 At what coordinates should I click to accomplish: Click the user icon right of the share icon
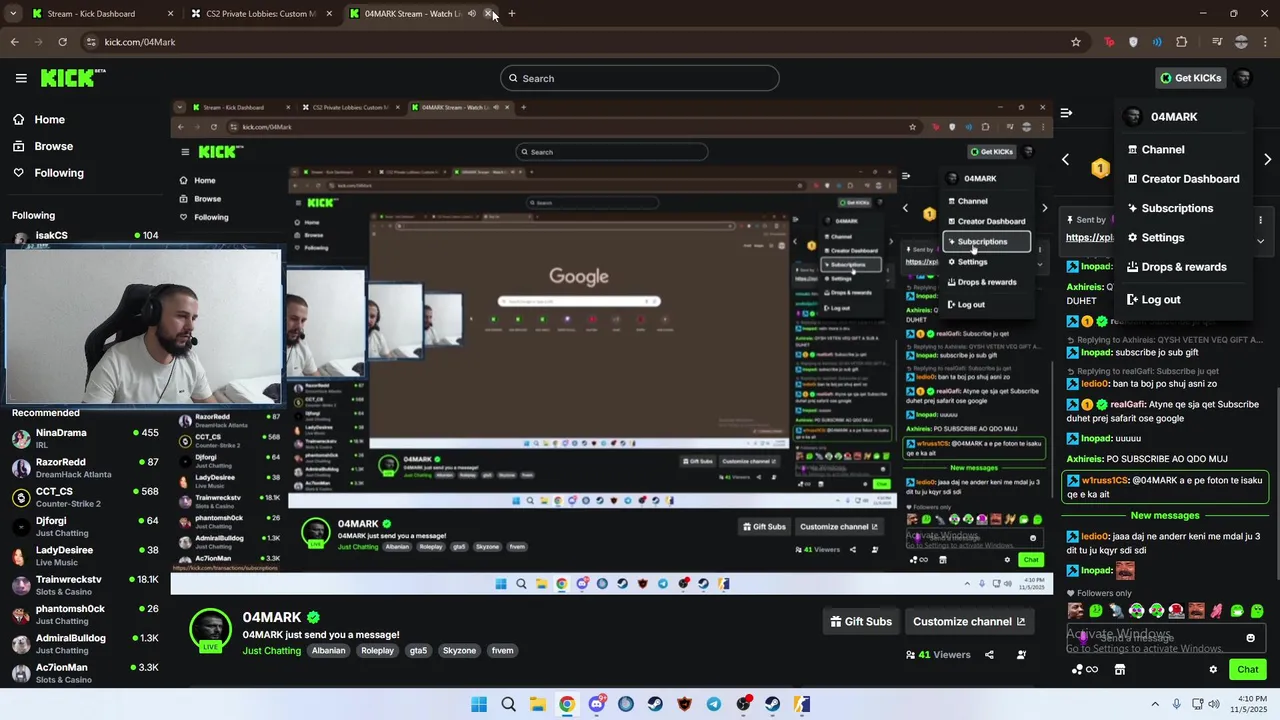coord(1021,655)
